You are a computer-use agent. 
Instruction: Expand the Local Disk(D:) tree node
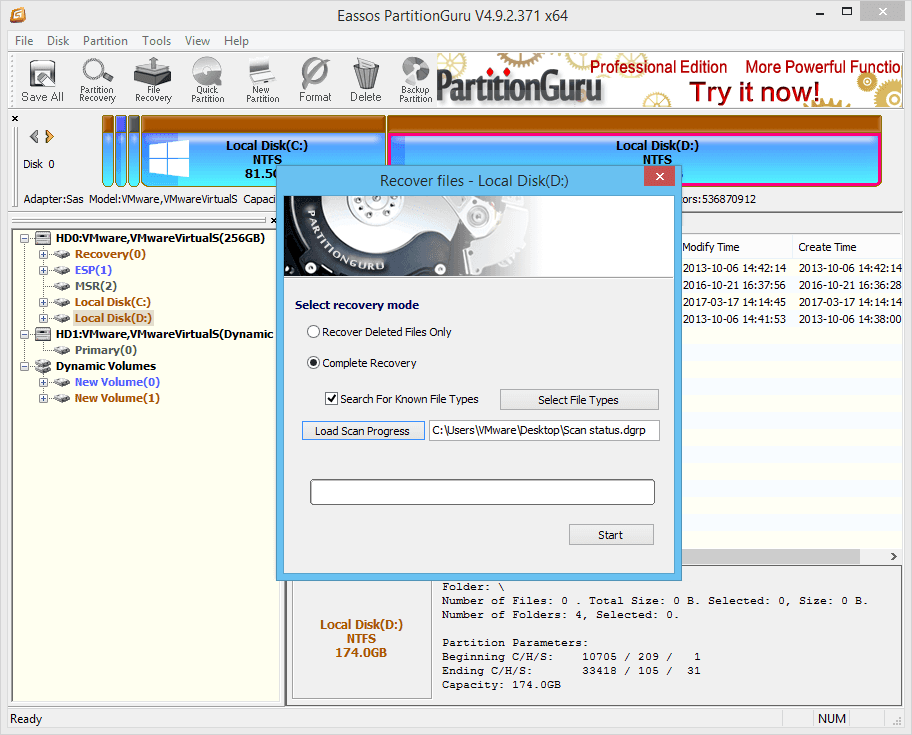point(43,318)
